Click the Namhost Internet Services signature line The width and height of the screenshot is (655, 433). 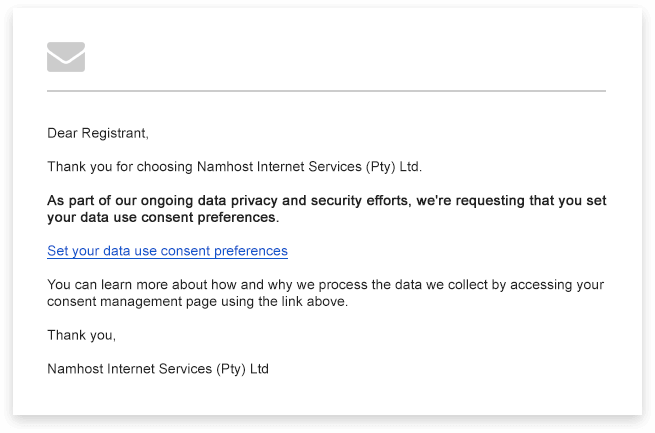[158, 369]
